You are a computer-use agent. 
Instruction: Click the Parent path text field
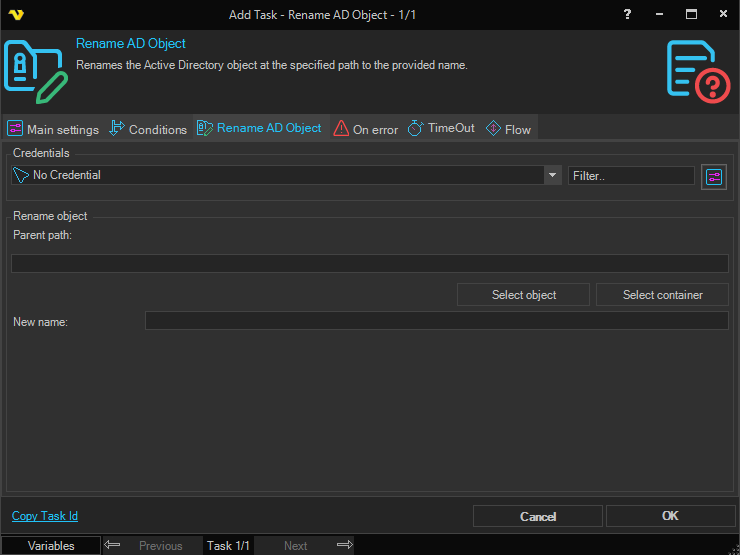369,263
